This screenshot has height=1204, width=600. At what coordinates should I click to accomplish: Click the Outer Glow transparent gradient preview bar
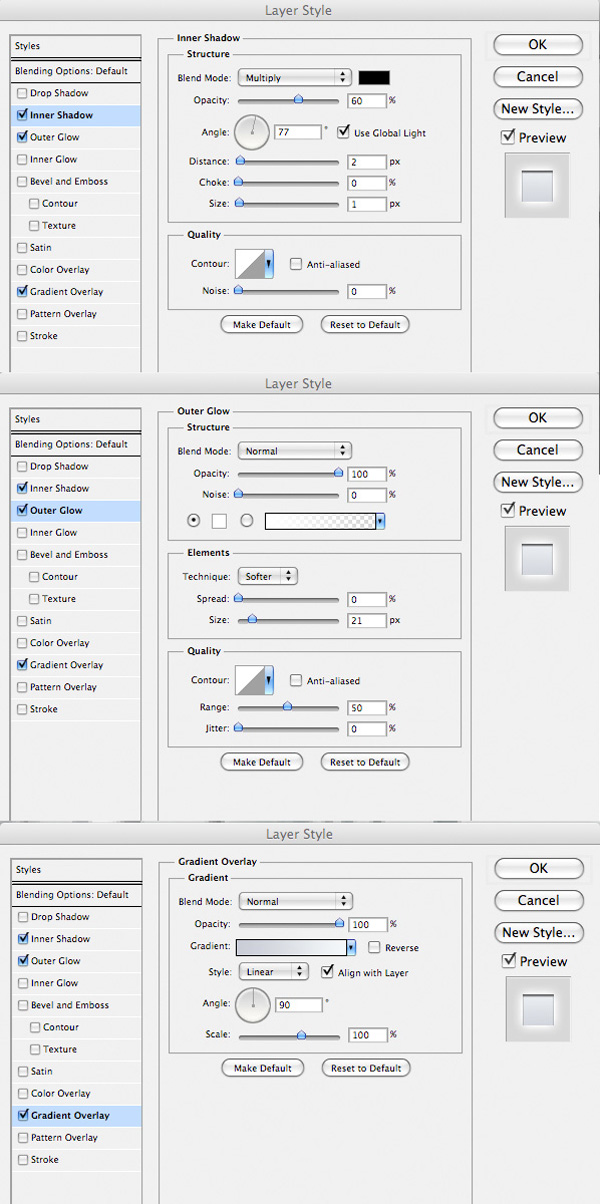tap(320, 521)
